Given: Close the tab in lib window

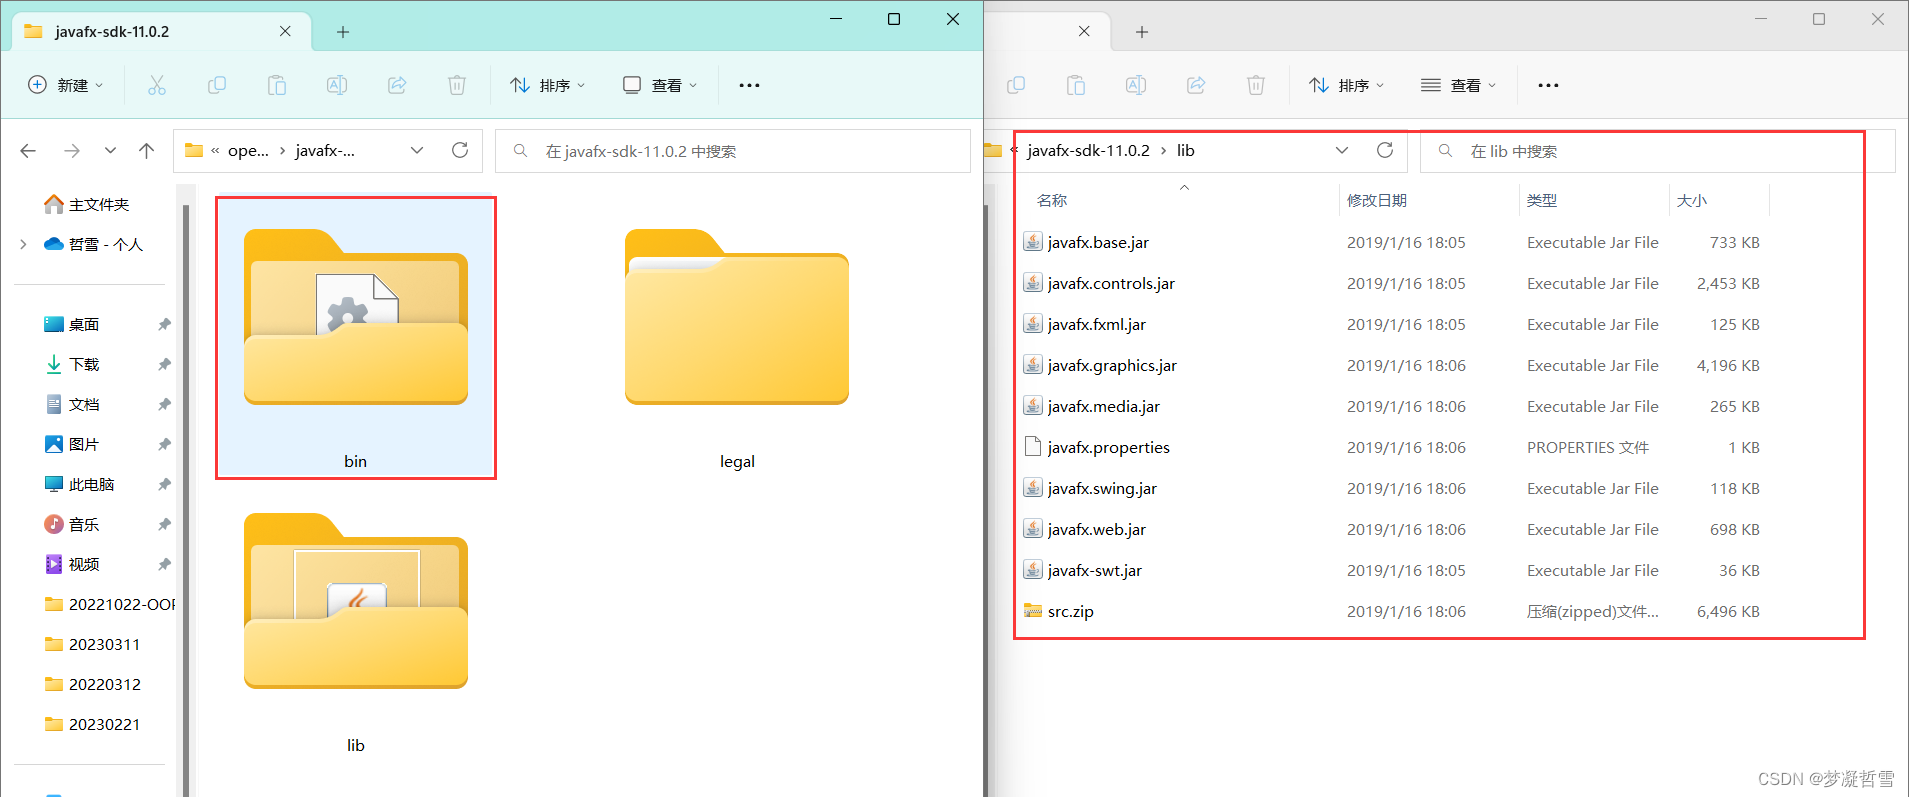Looking at the screenshot, I should point(1084,31).
